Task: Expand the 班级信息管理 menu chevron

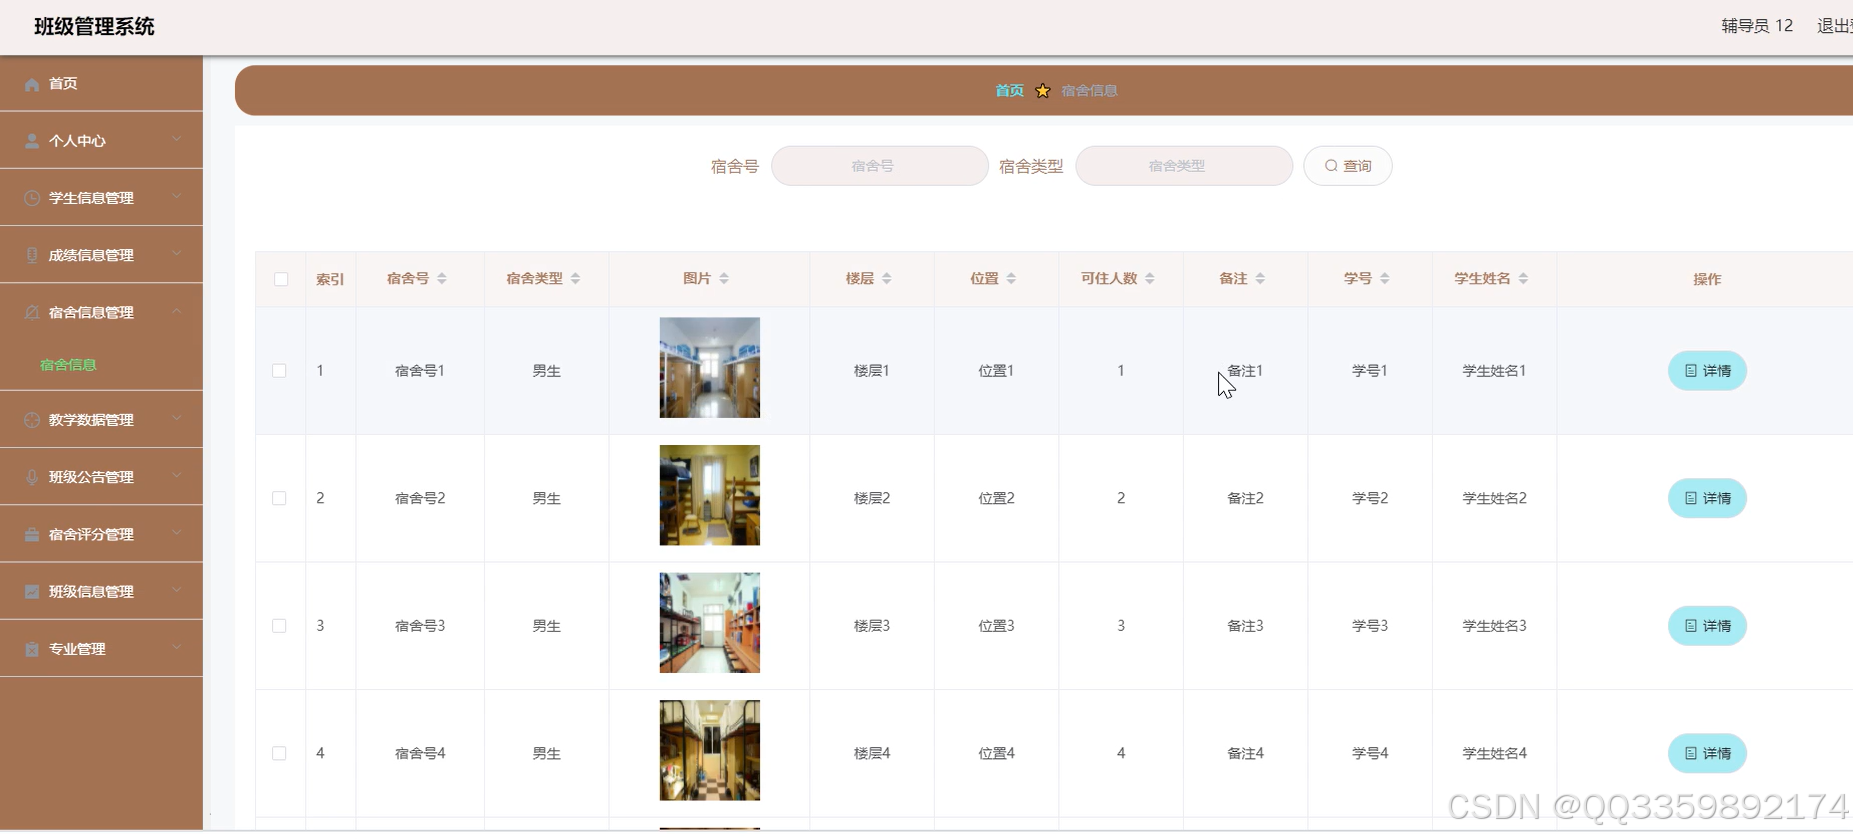Action: coord(177,589)
